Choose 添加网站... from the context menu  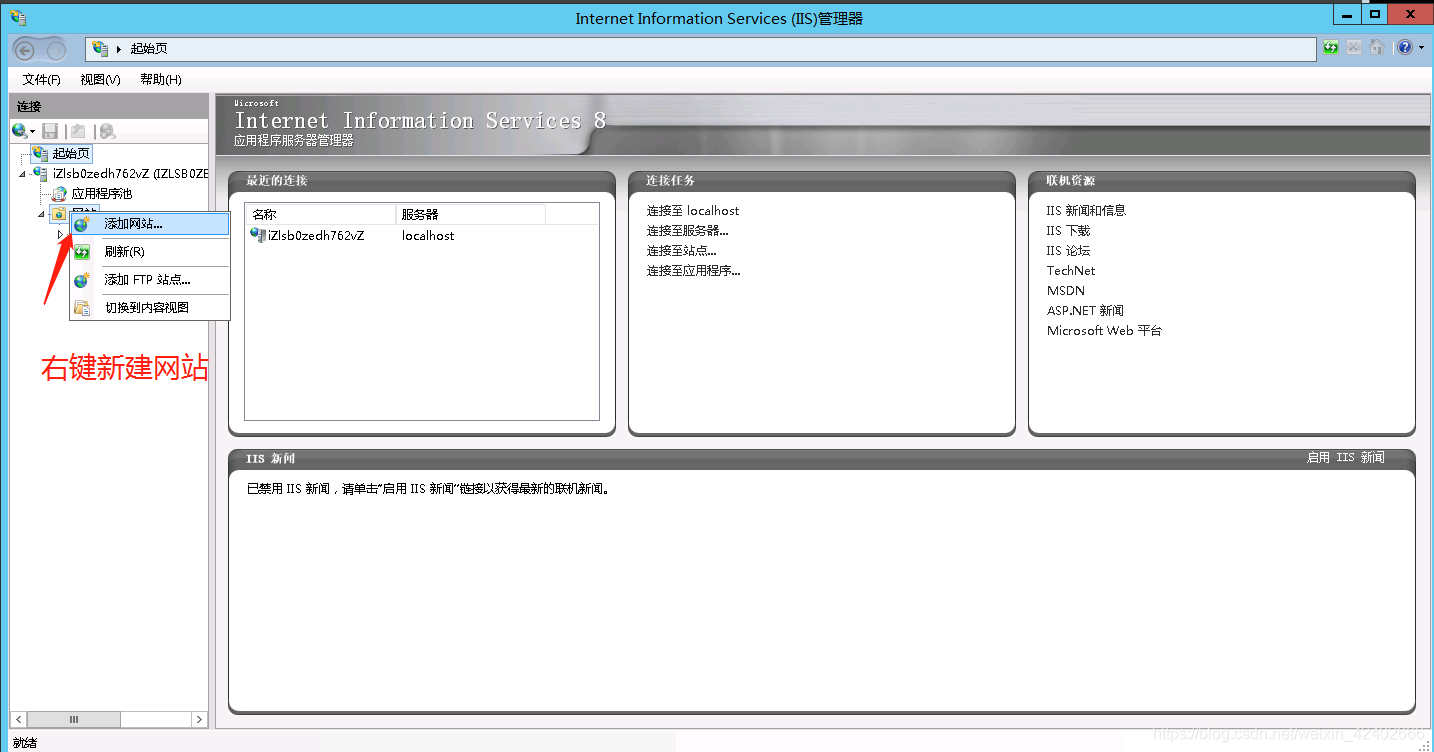point(150,224)
